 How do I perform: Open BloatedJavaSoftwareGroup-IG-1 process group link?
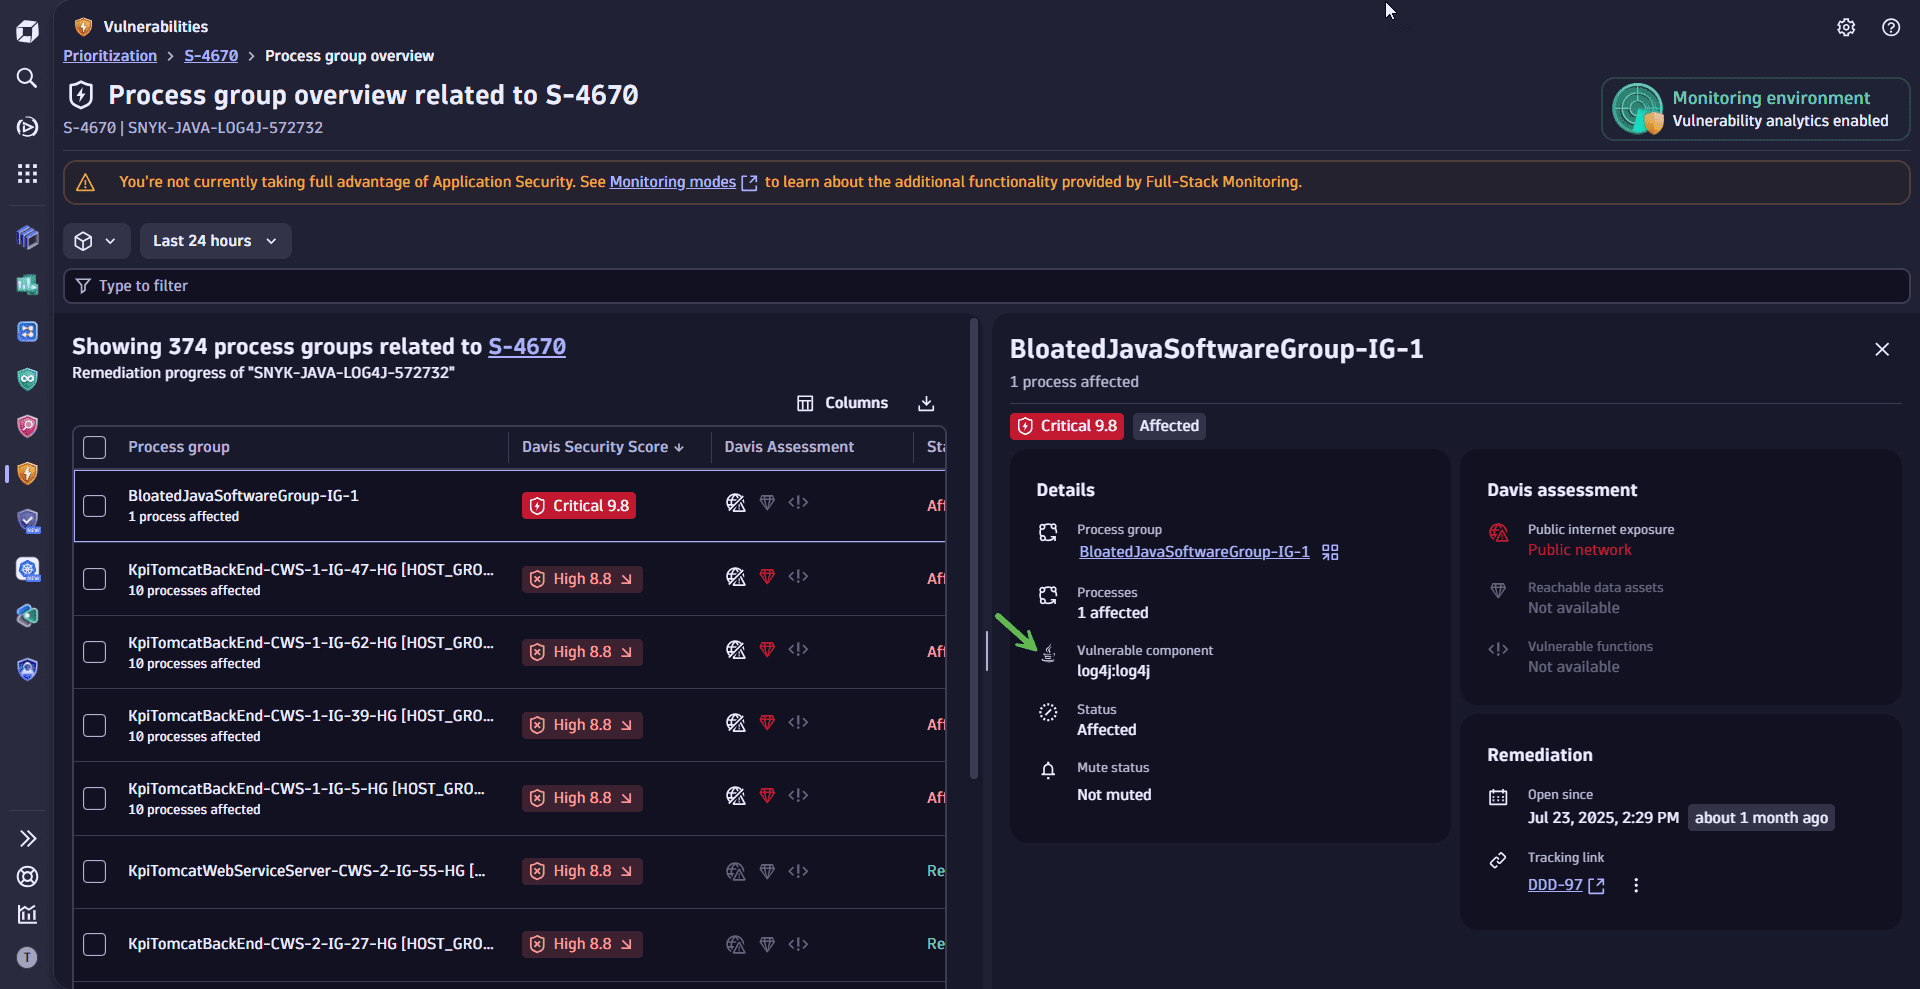point(1194,552)
